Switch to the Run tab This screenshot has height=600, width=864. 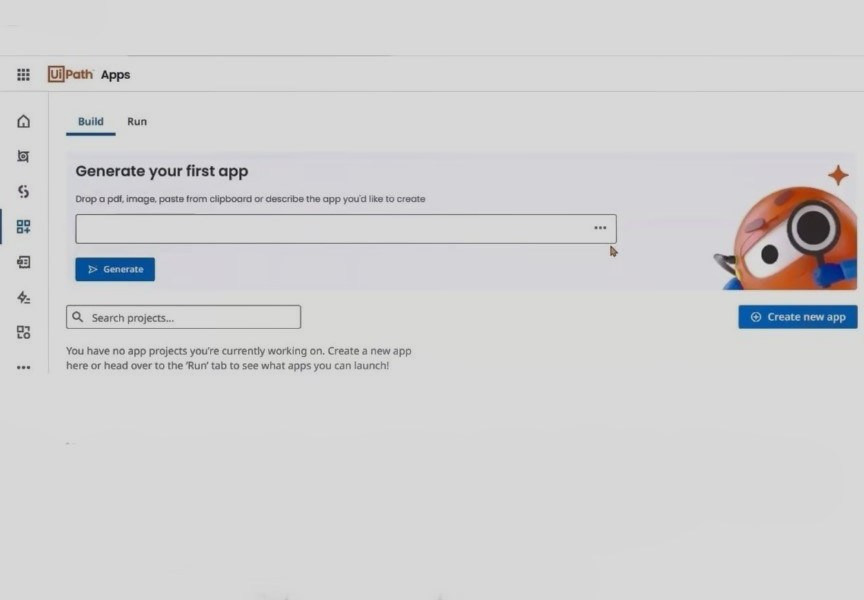pos(137,121)
